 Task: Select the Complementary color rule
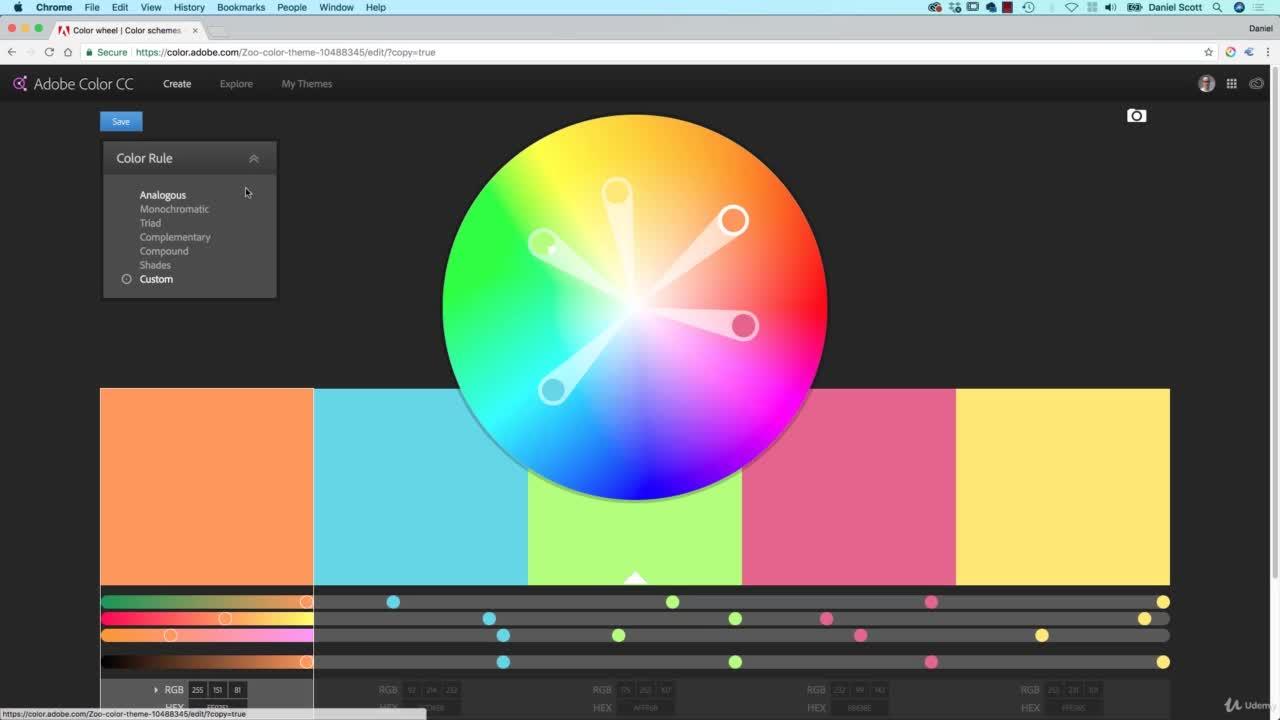(175, 237)
